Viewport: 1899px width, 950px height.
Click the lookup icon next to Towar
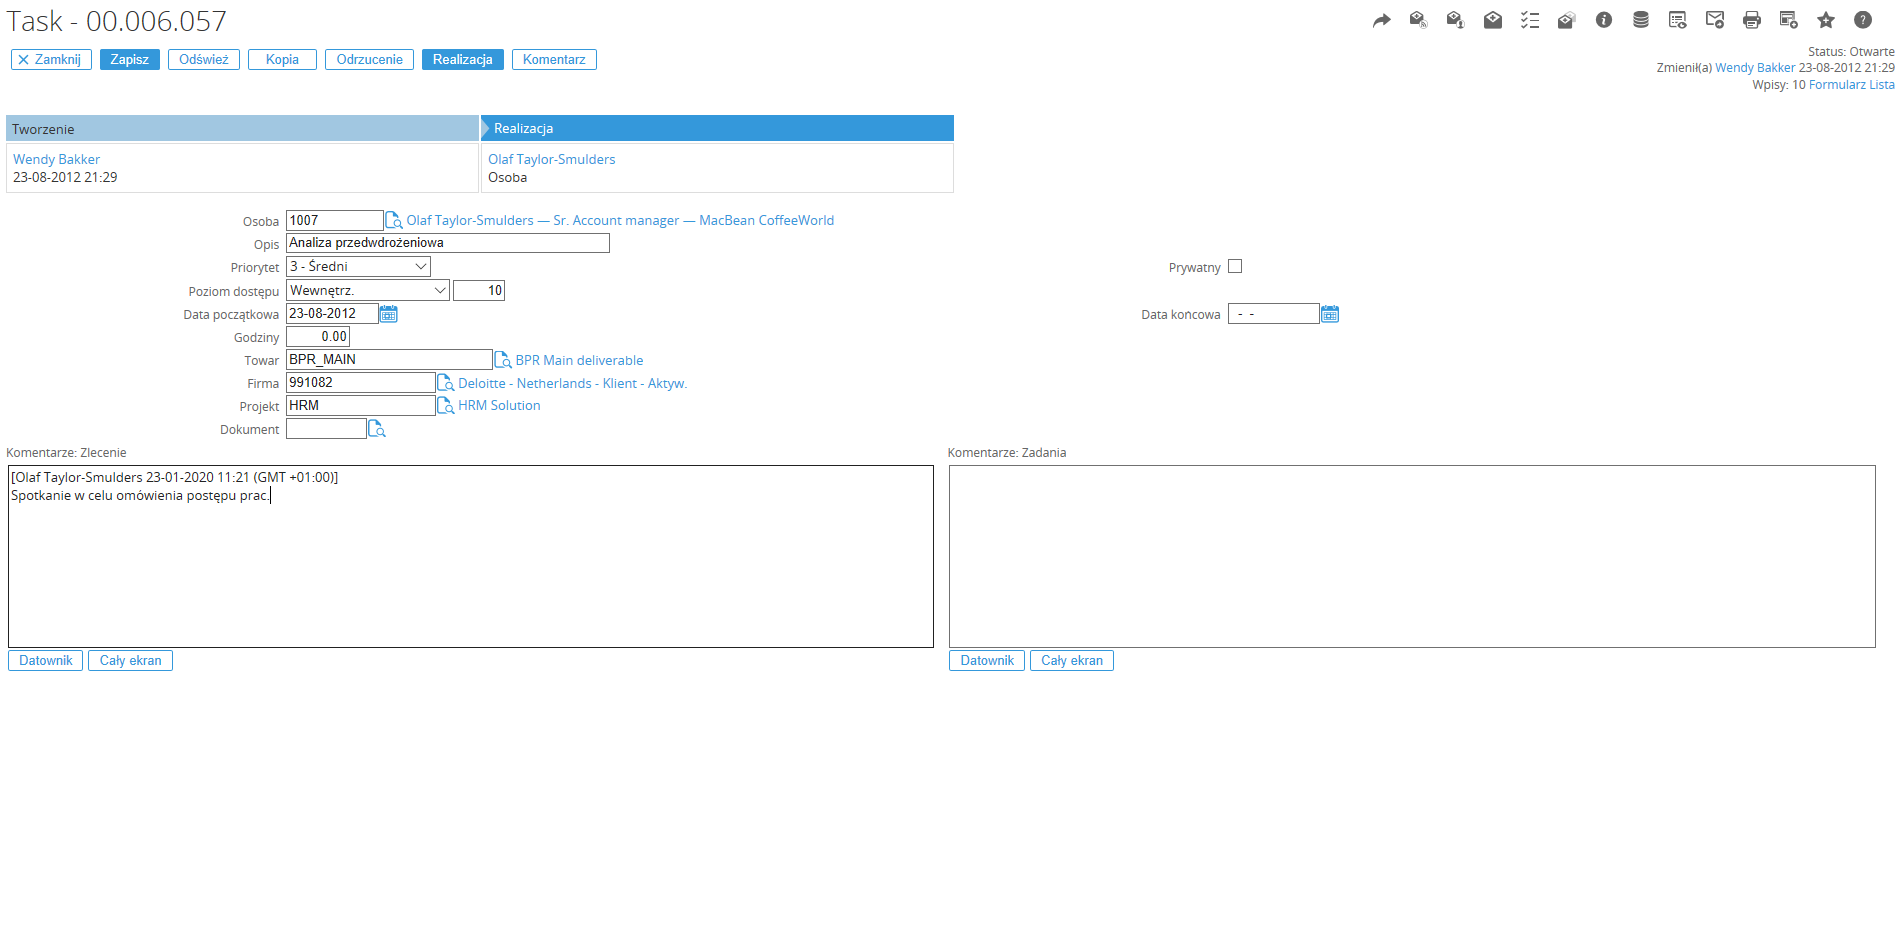pos(503,360)
